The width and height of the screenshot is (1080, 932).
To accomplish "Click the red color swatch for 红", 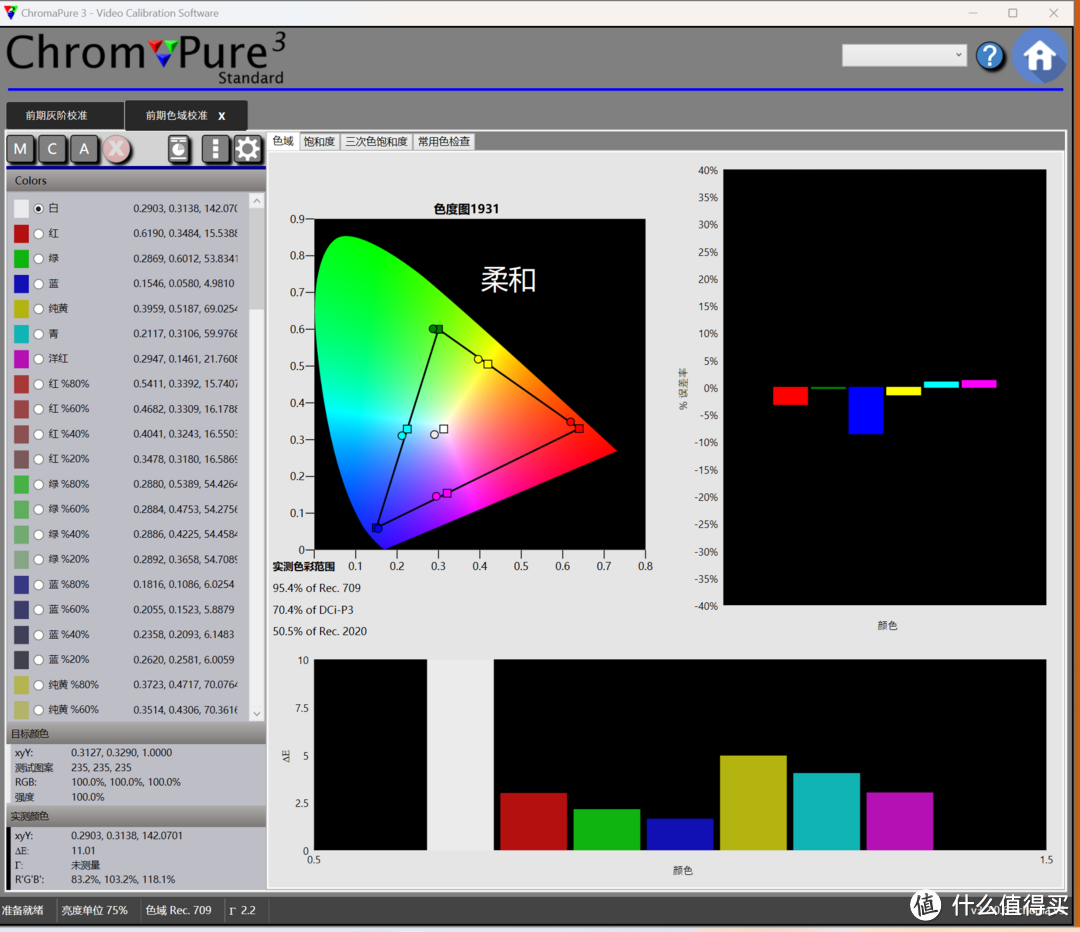I will pyautogui.click(x=21, y=234).
